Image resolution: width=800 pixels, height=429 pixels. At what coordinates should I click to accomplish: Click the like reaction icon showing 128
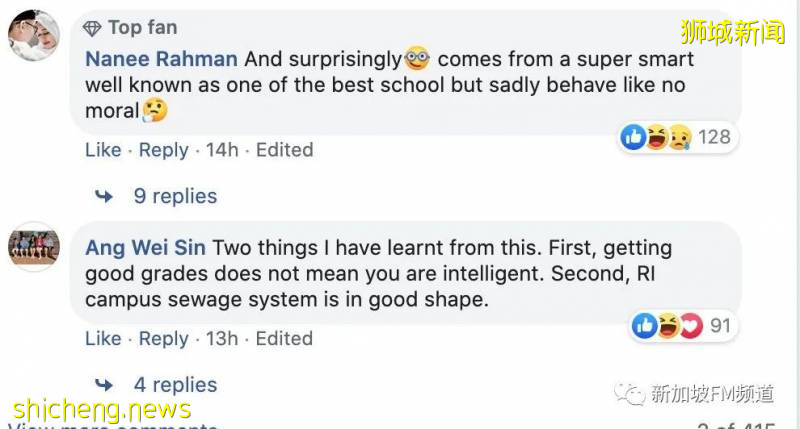633,137
